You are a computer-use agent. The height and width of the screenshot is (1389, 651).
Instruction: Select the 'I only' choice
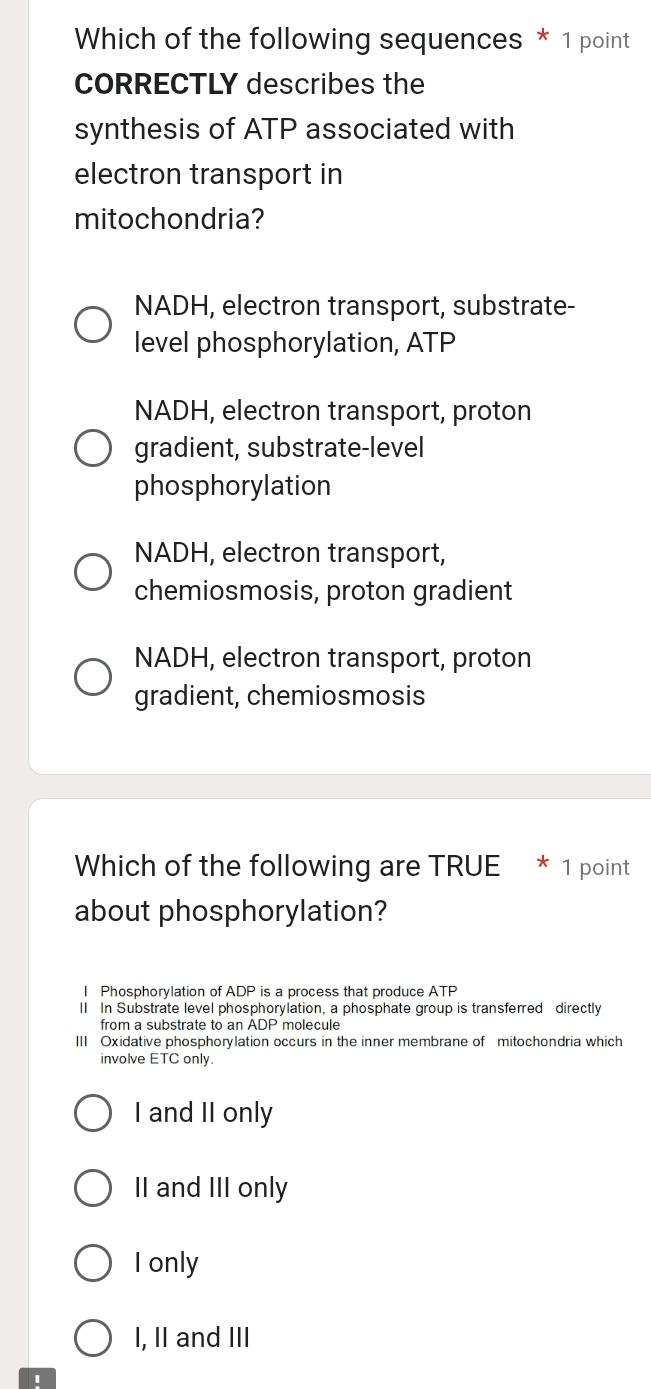click(x=92, y=1262)
